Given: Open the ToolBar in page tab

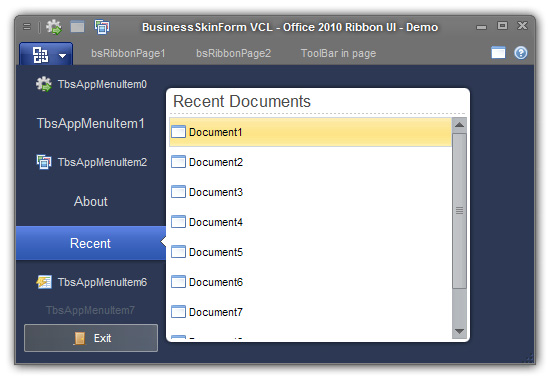Looking at the screenshot, I should tap(338, 53).
